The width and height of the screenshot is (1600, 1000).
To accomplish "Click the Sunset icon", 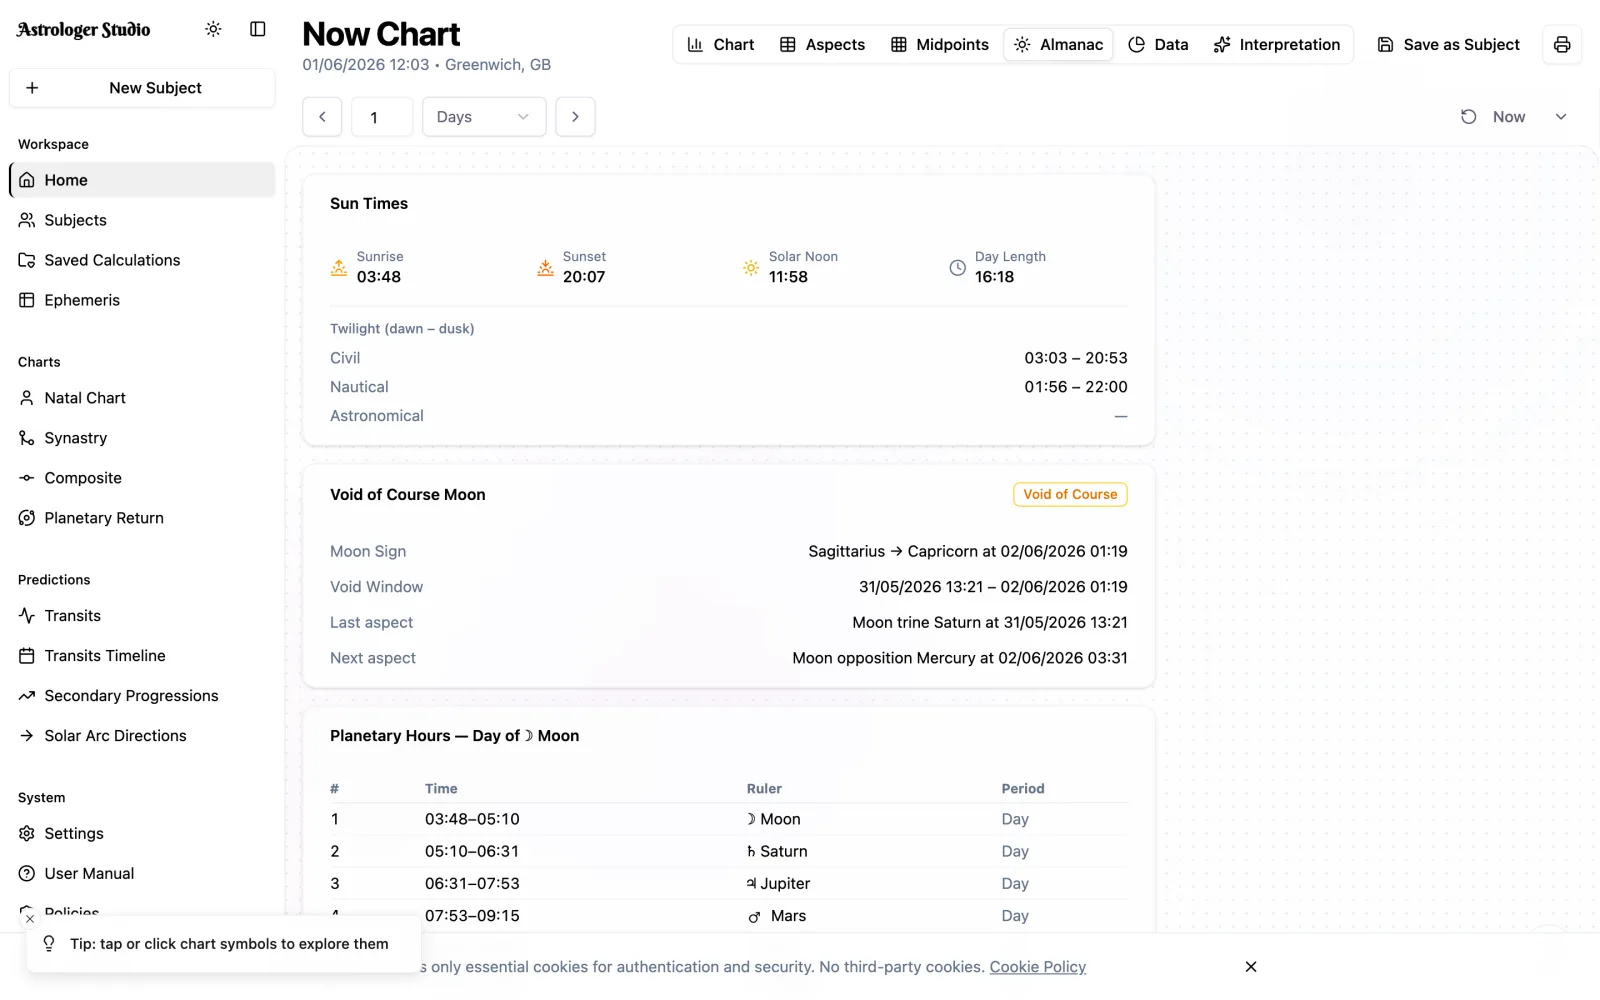I will click(545, 268).
